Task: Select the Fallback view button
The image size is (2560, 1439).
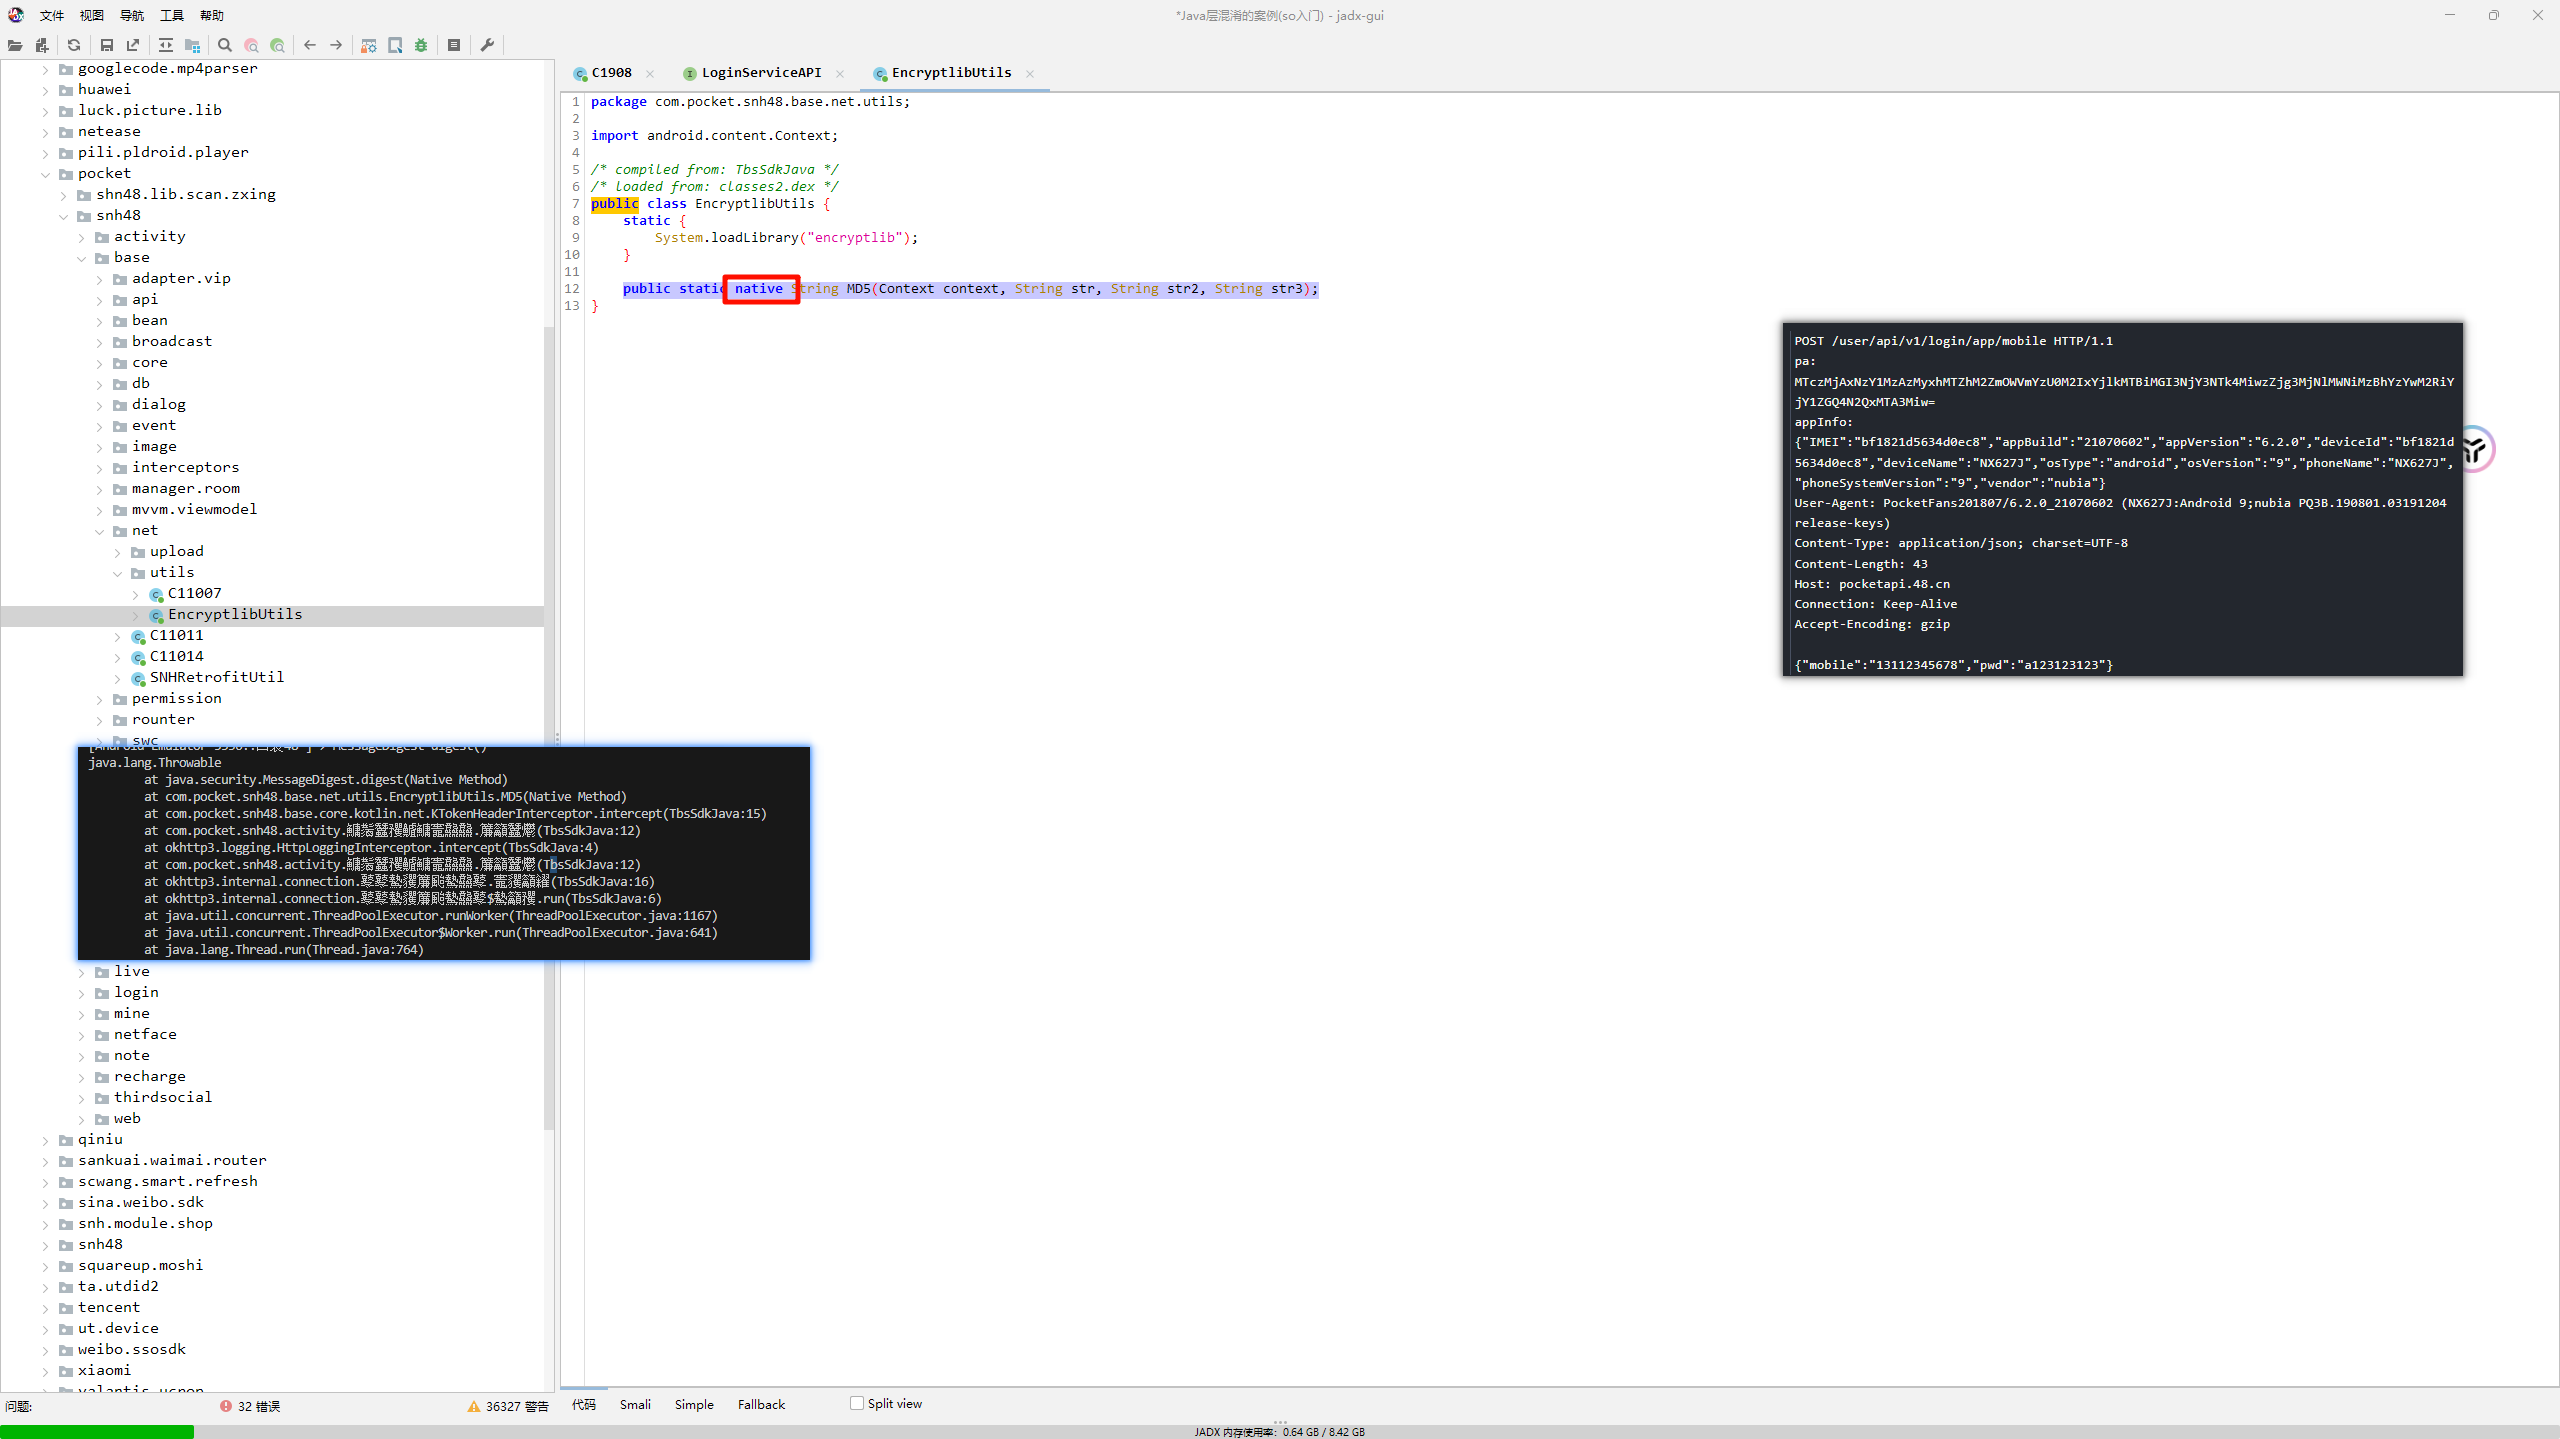Action: (761, 1404)
